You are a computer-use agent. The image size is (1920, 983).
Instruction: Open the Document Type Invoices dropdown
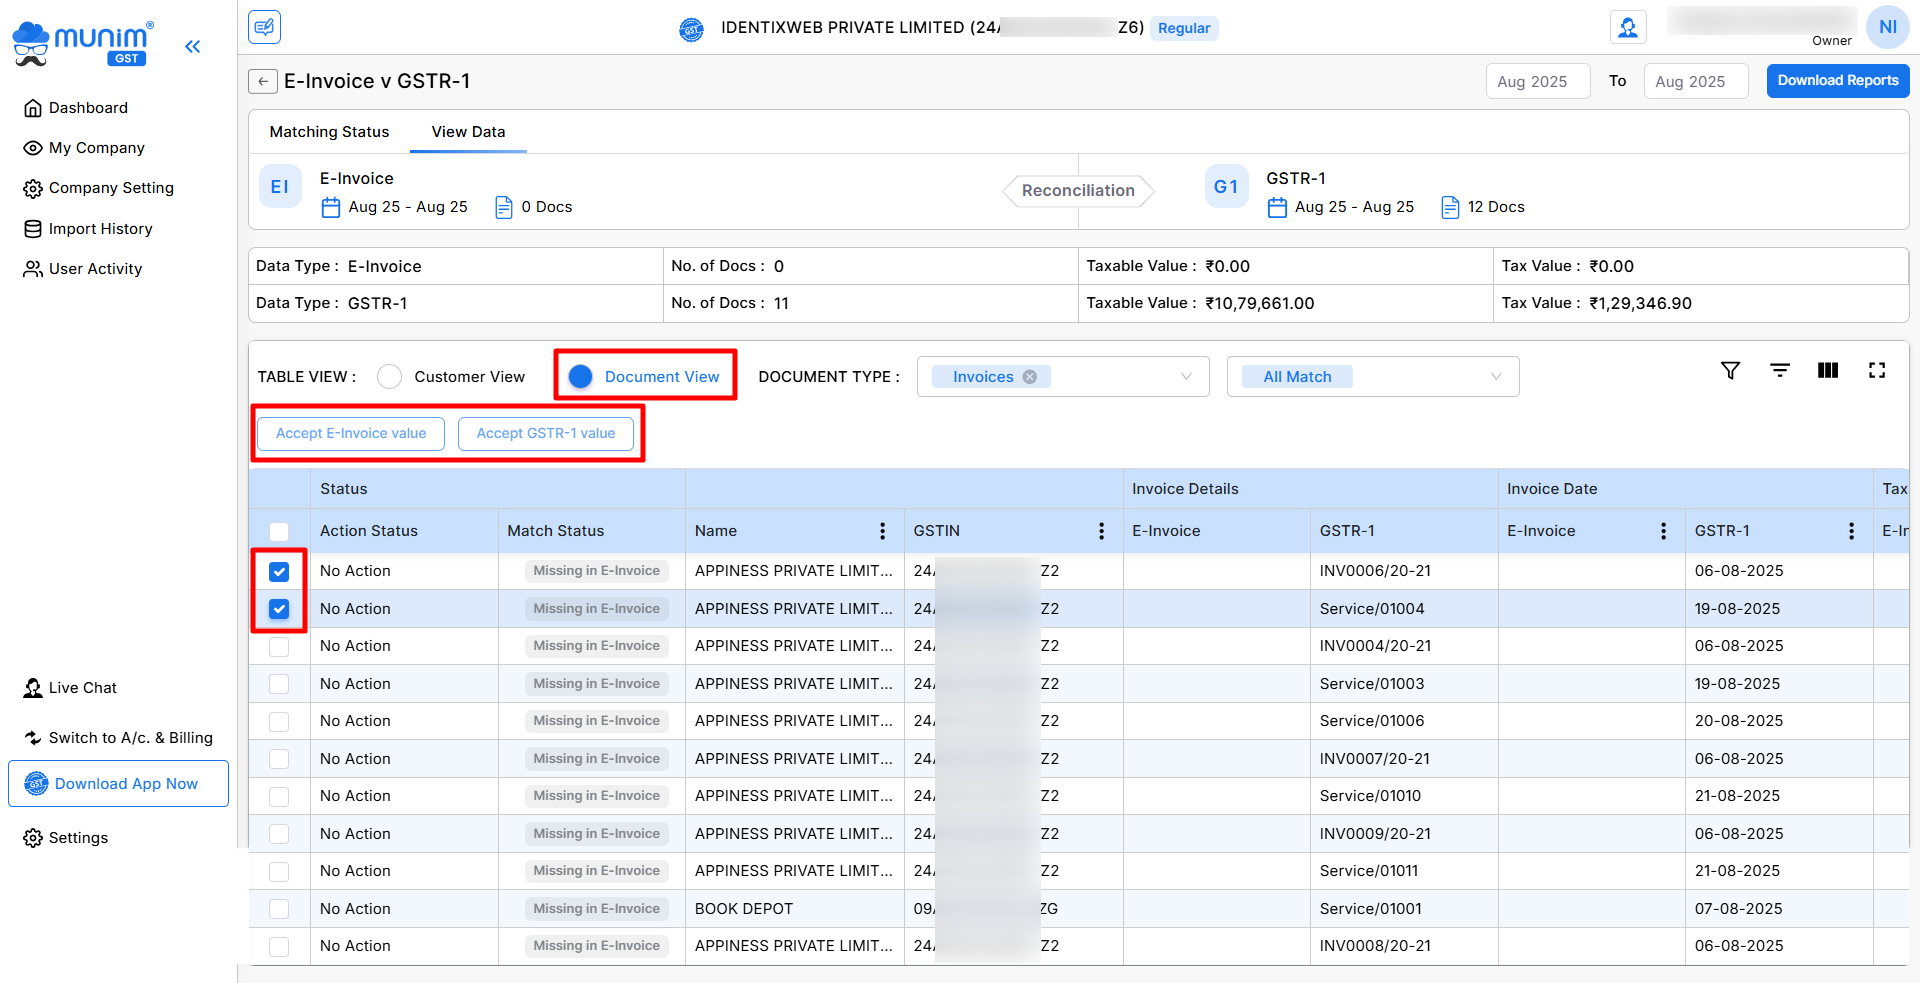(x=1063, y=377)
